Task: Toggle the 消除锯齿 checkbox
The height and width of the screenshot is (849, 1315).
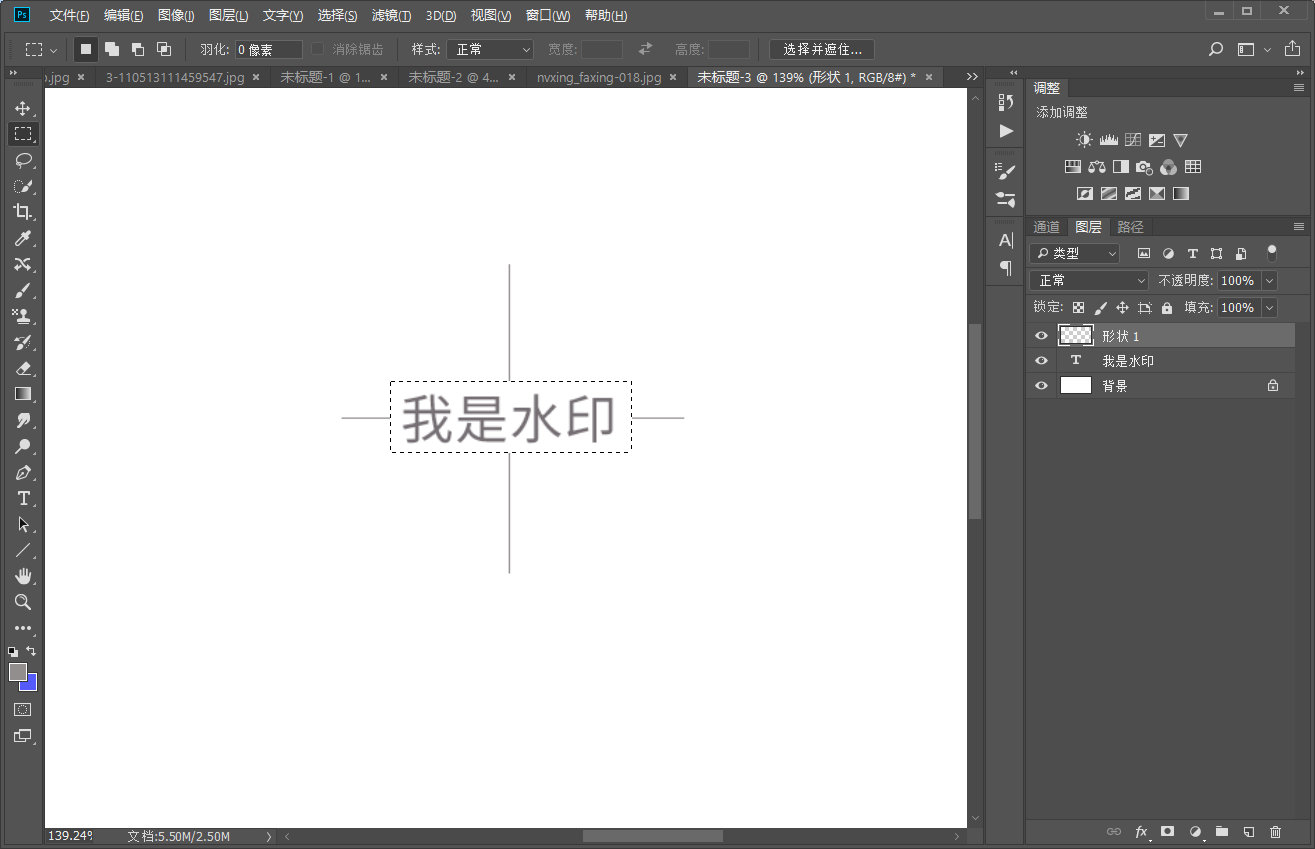Action: 317,49
